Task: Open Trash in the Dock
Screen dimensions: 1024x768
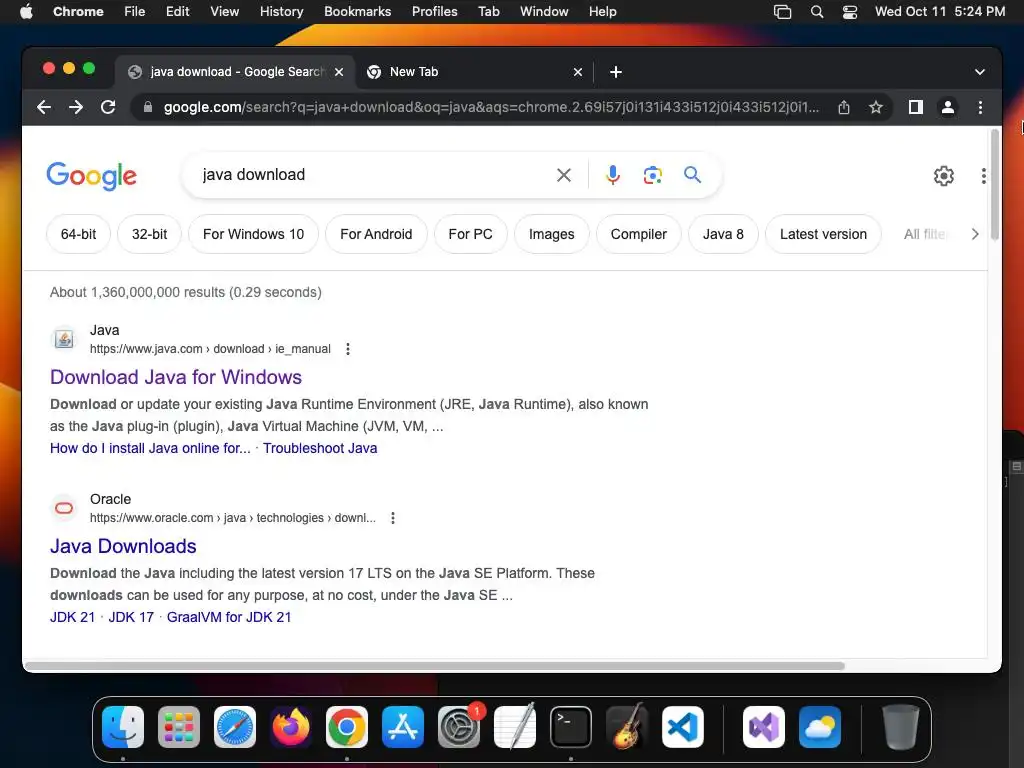Action: pyautogui.click(x=901, y=727)
